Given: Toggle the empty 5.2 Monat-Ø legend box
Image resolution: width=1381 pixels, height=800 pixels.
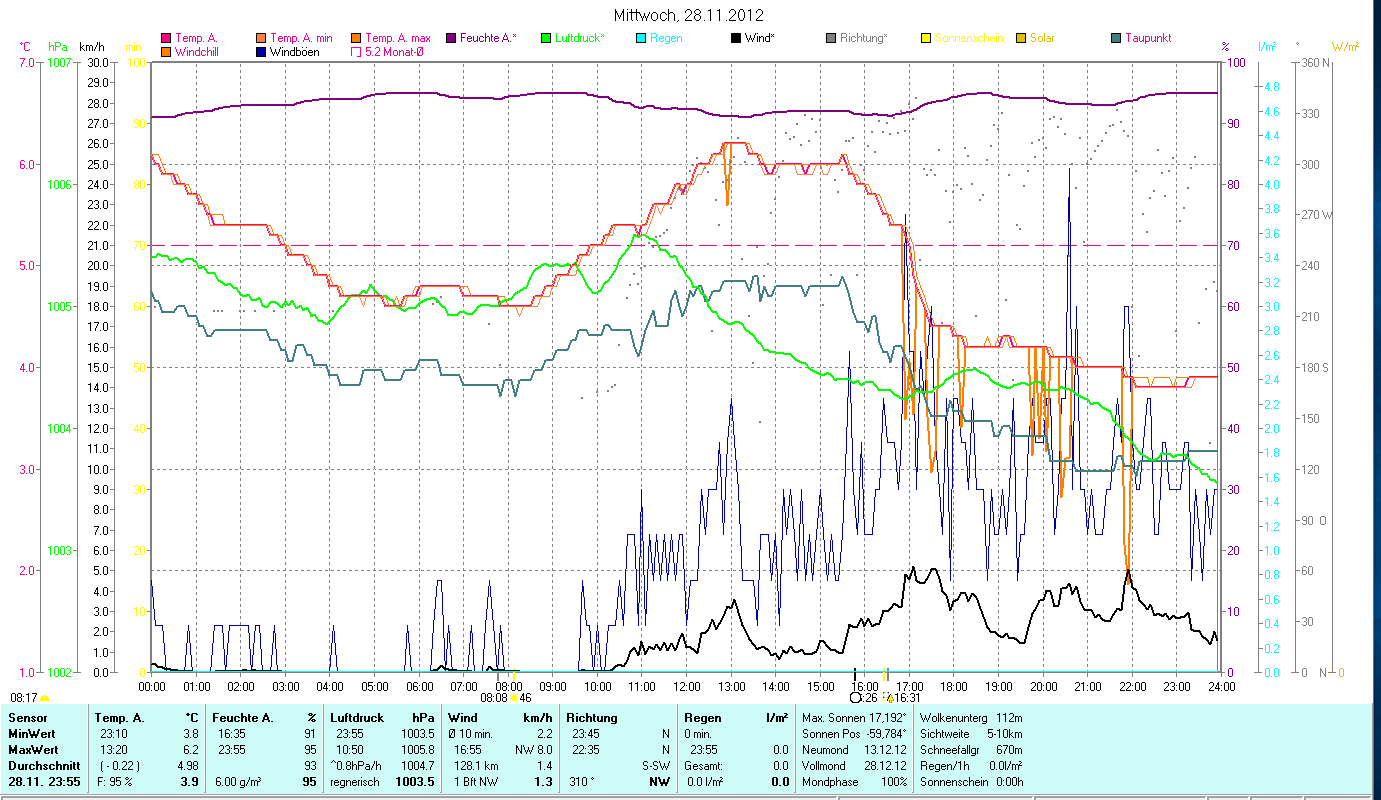Looking at the screenshot, I should pyautogui.click(x=356, y=52).
